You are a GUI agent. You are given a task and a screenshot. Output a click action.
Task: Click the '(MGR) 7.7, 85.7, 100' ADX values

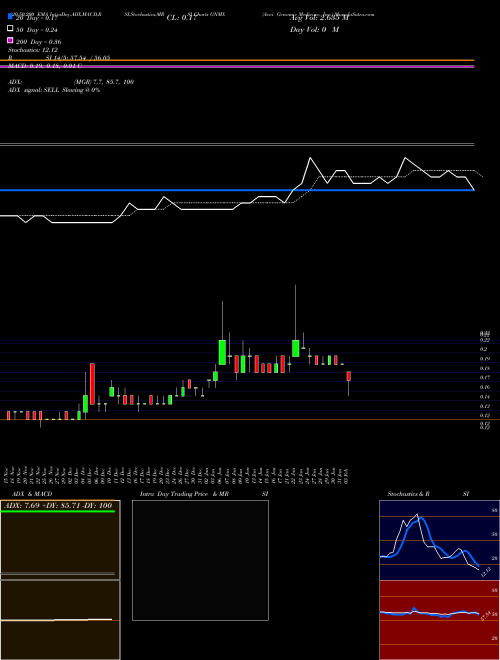coord(104,82)
